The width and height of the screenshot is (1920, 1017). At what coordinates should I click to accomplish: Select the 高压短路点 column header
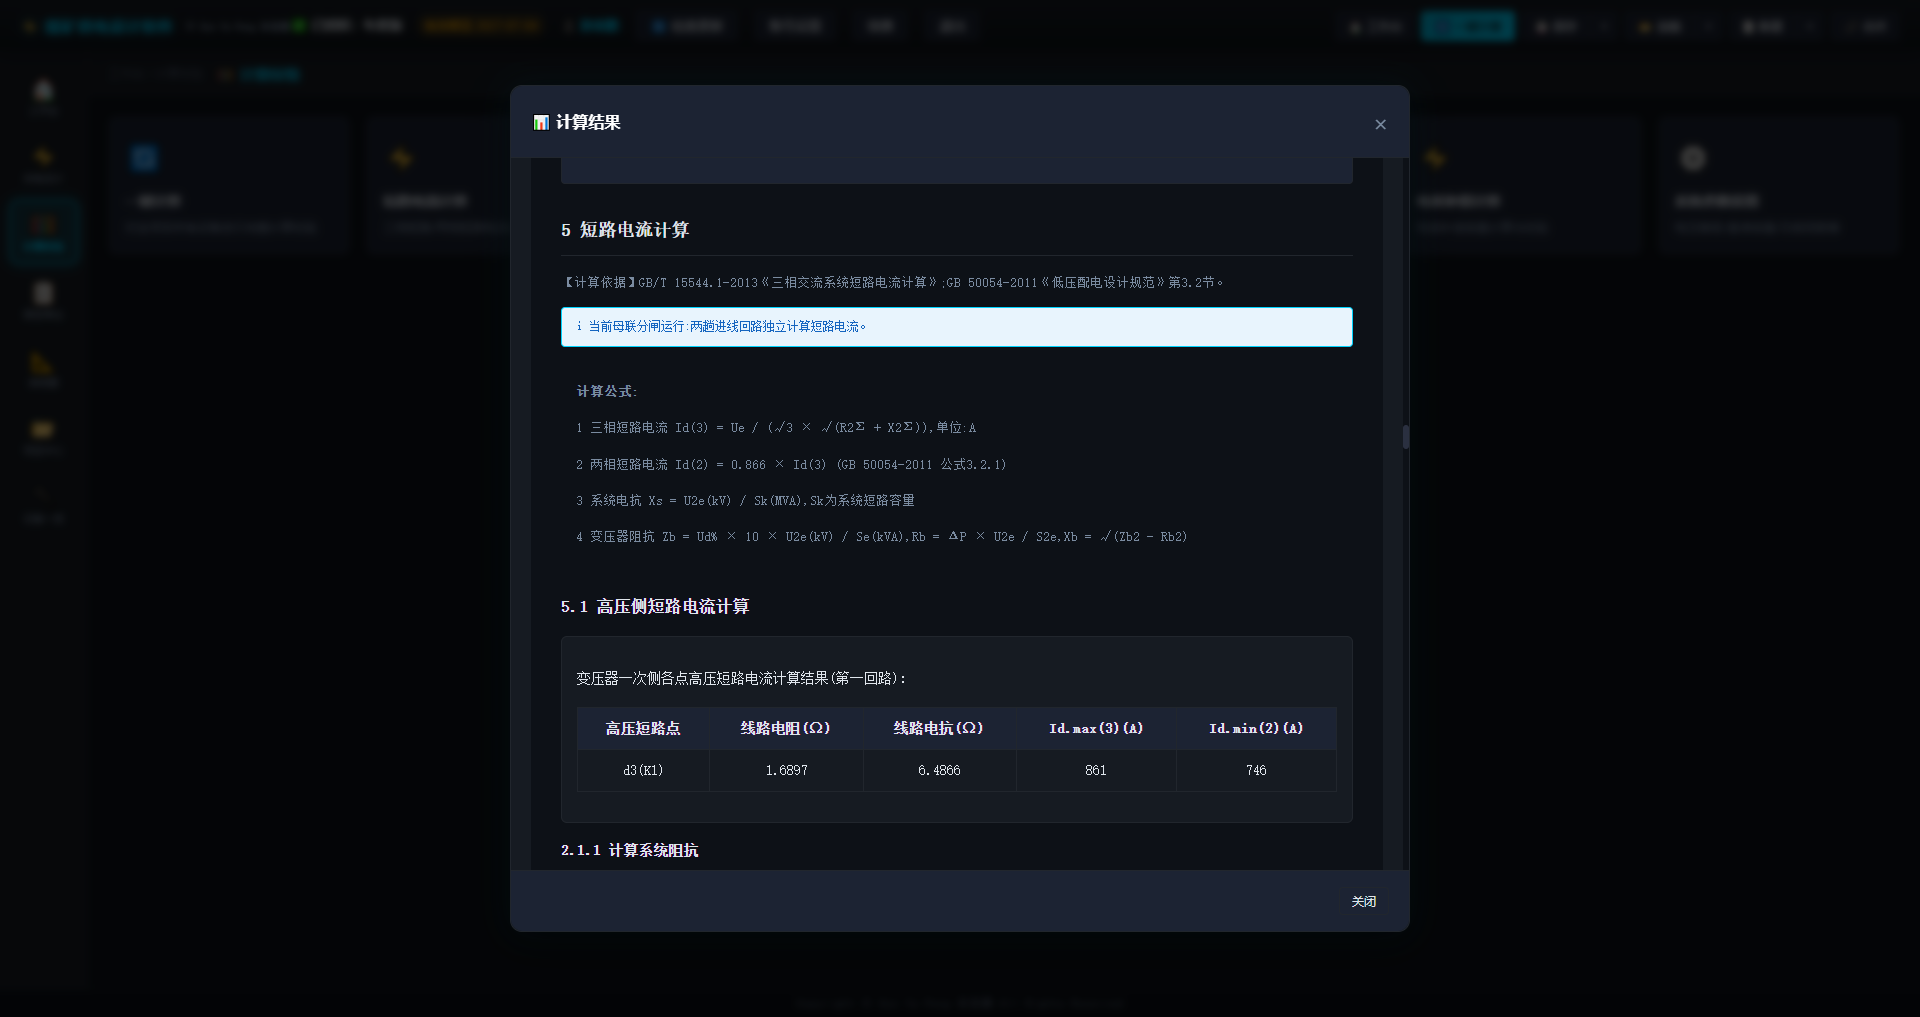(x=643, y=728)
